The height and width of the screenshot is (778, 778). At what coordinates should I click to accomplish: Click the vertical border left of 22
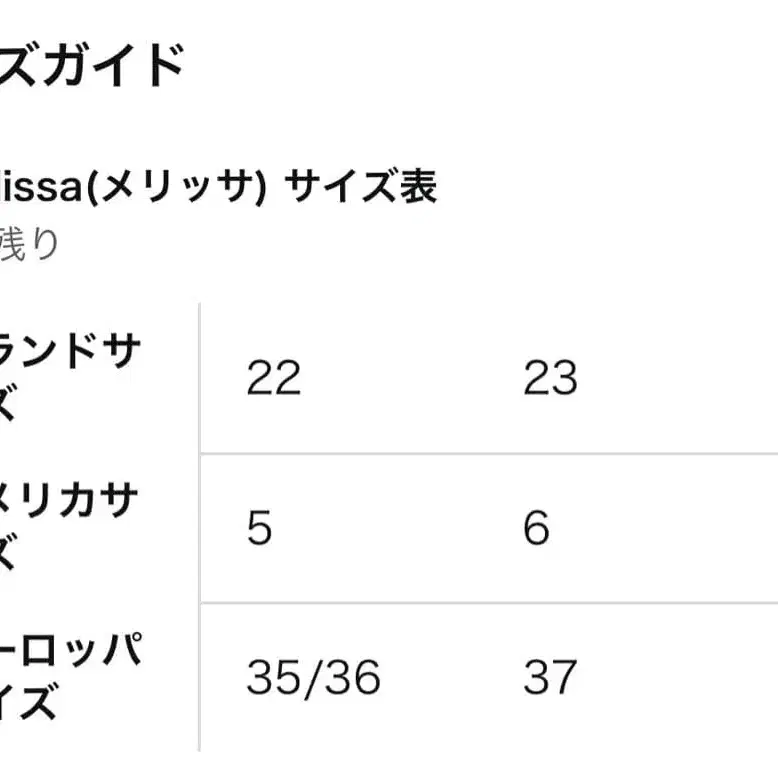(200, 379)
